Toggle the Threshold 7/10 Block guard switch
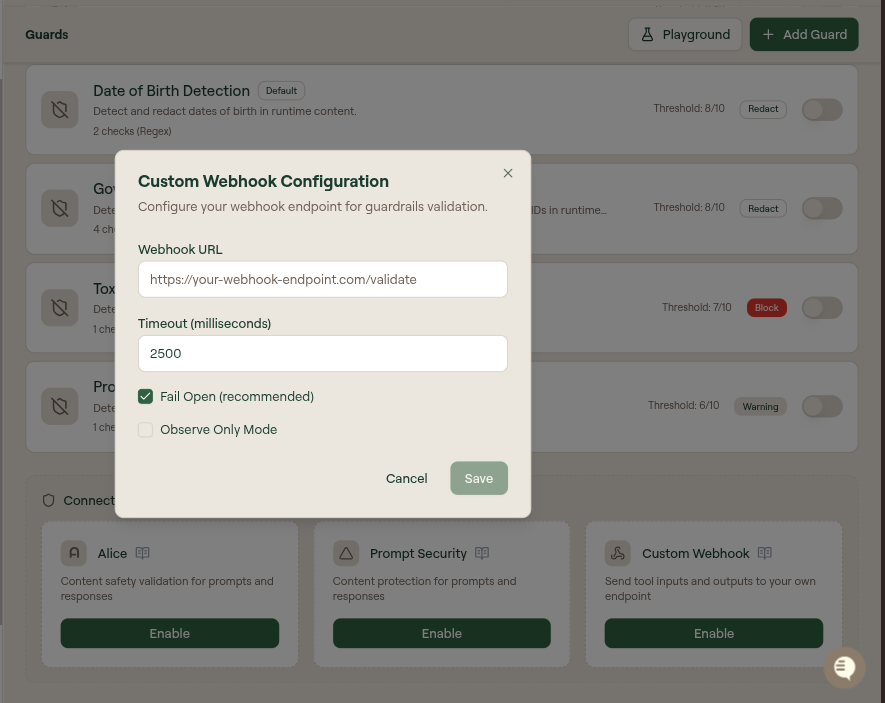This screenshot has height=703, width=885. point(822,308)
